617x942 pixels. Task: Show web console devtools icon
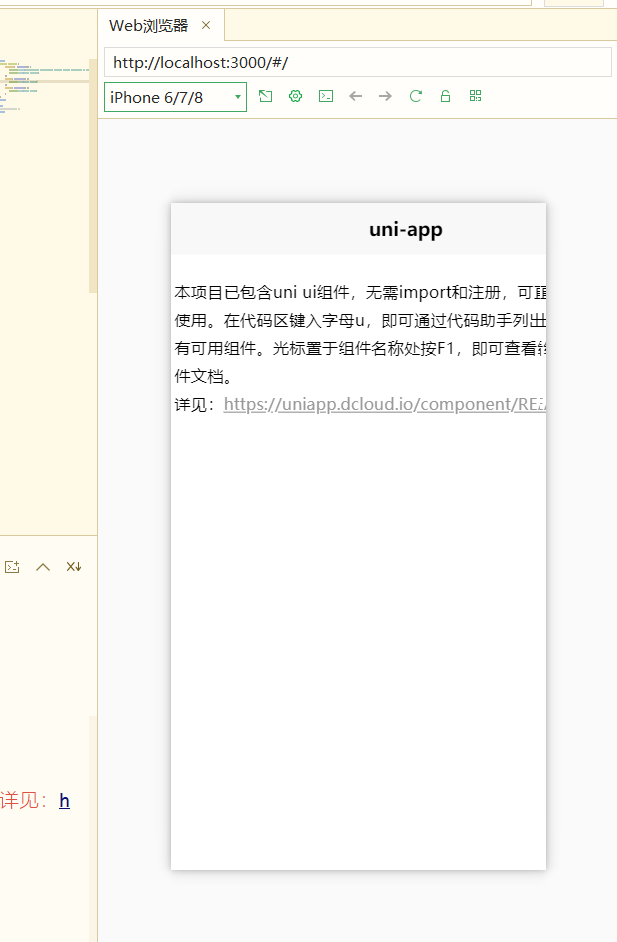click(326, 96)
